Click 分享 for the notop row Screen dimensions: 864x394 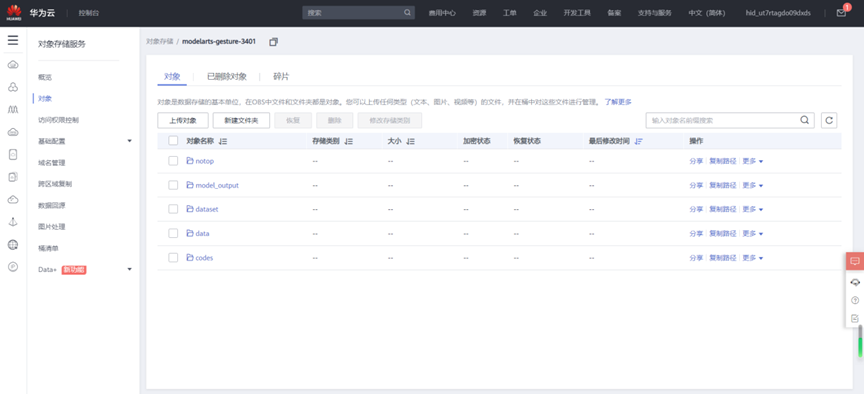click(696, 161)
